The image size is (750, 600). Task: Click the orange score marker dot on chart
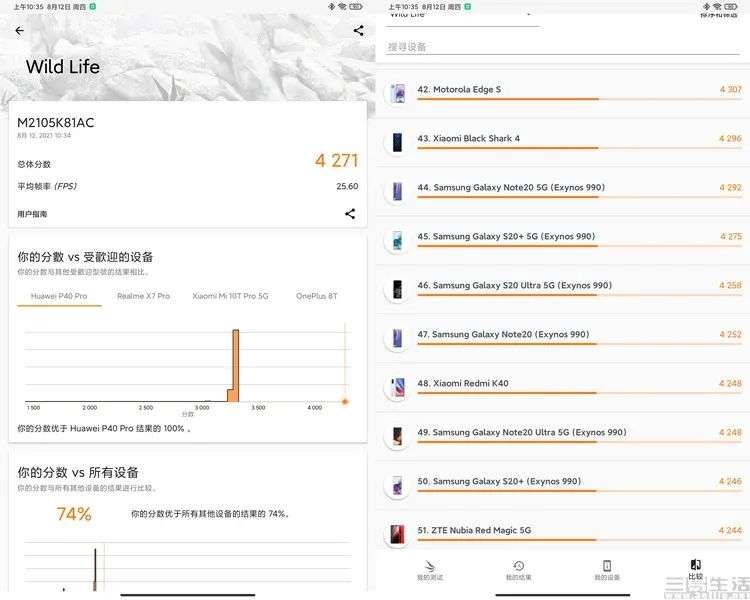click(345, 401)
